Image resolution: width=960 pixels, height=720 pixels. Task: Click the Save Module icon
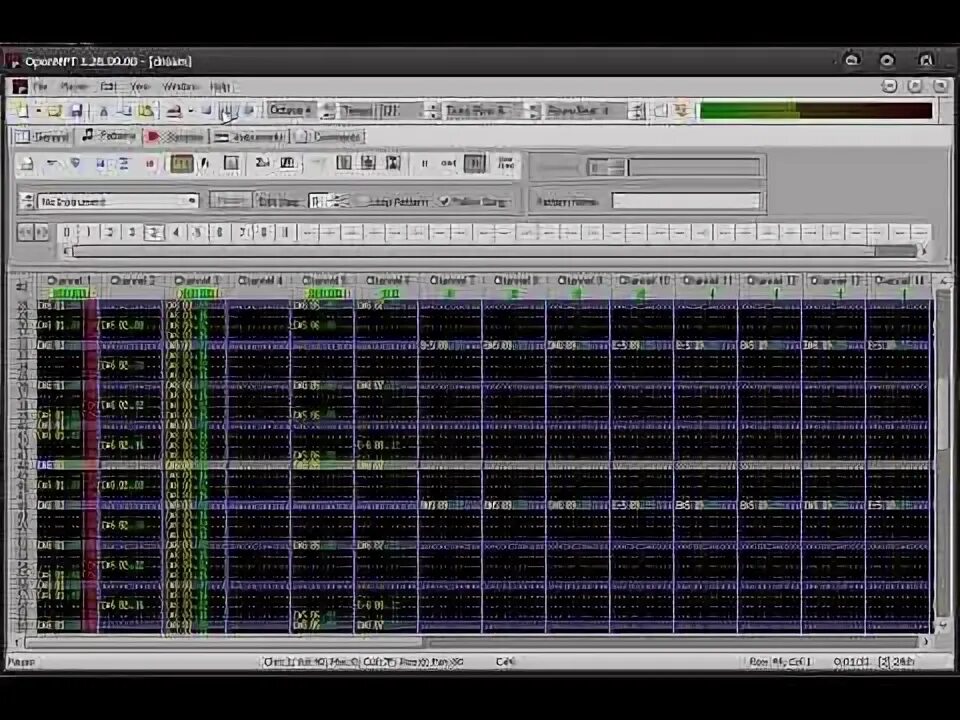tap(76, 110)
